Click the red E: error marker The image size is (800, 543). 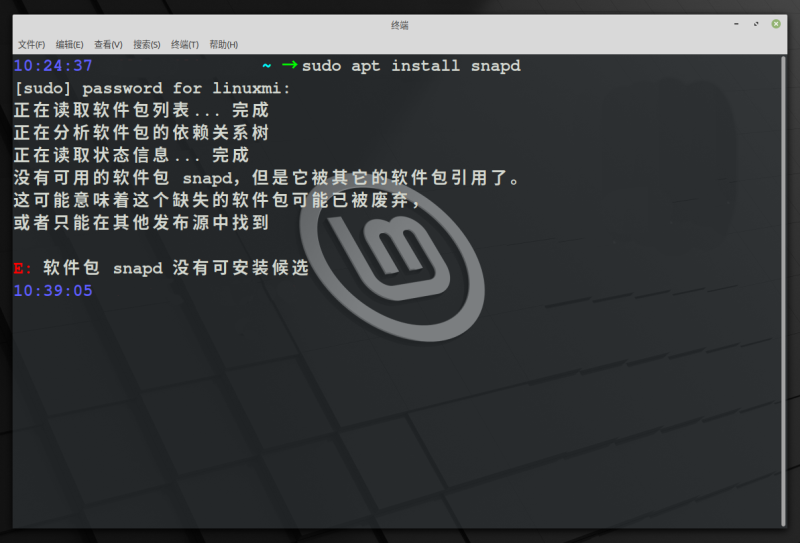pos(23,268)
